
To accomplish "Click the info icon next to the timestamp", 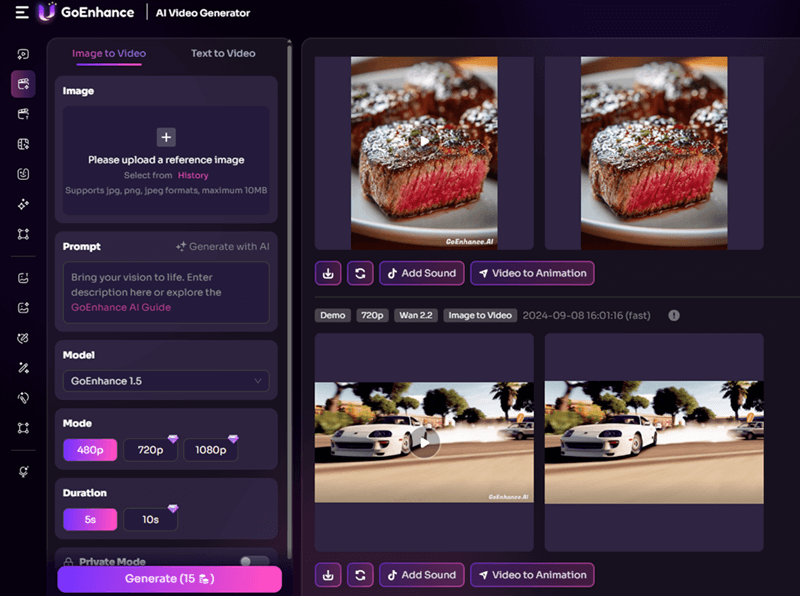I will point(674,315).
